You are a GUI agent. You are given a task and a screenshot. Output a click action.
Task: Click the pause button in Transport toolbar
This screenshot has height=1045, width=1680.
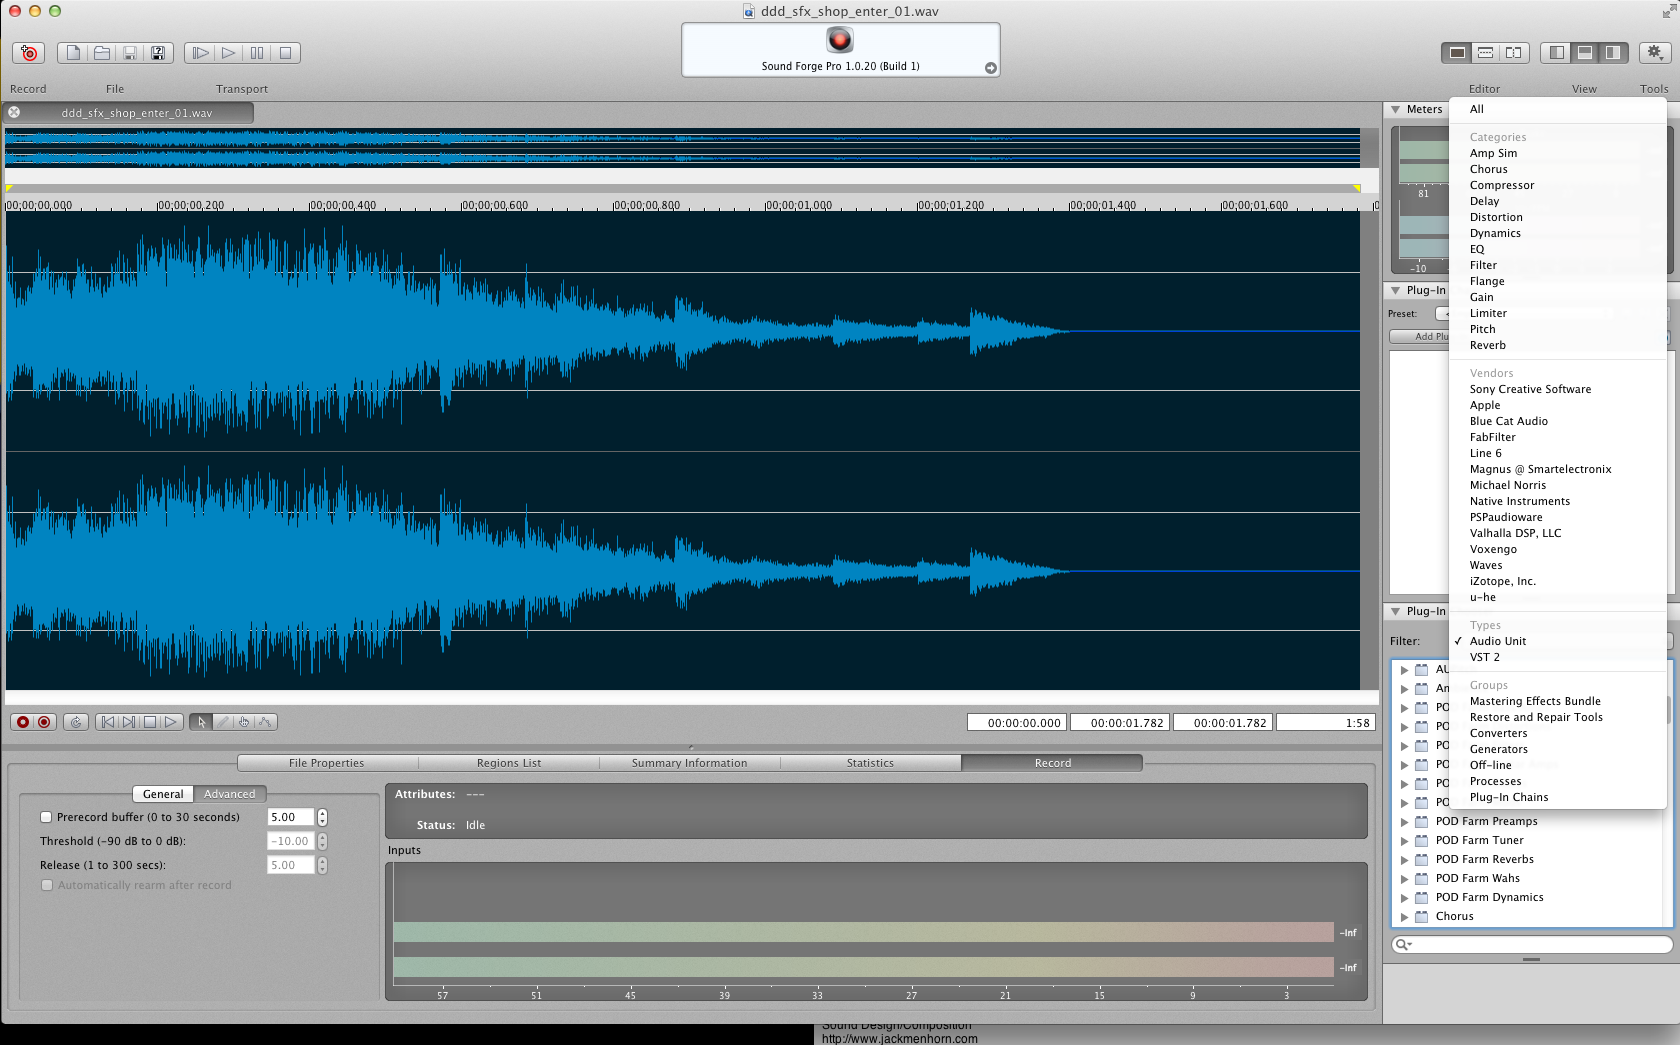click(257, 53)
